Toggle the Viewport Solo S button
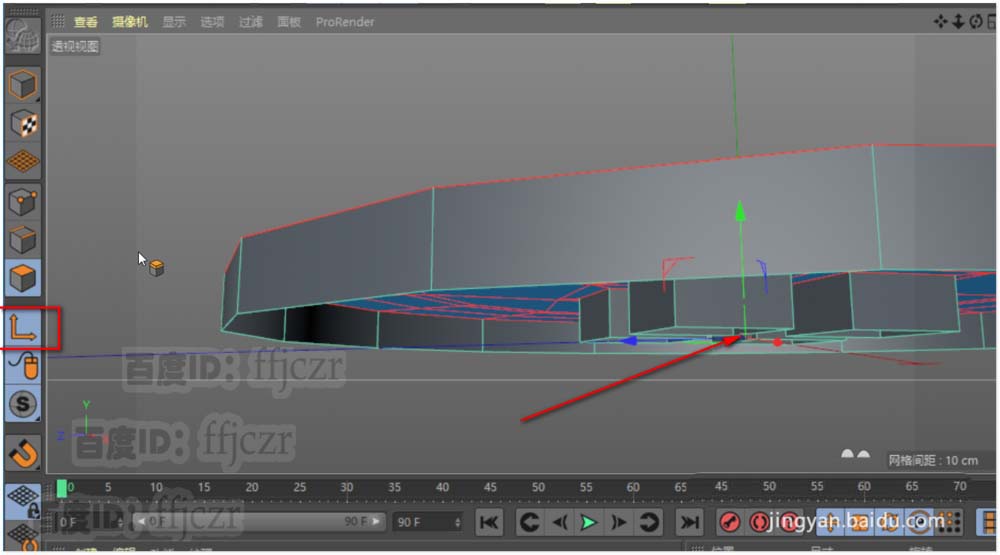The image size is (1000, 555). coord(22,405)
